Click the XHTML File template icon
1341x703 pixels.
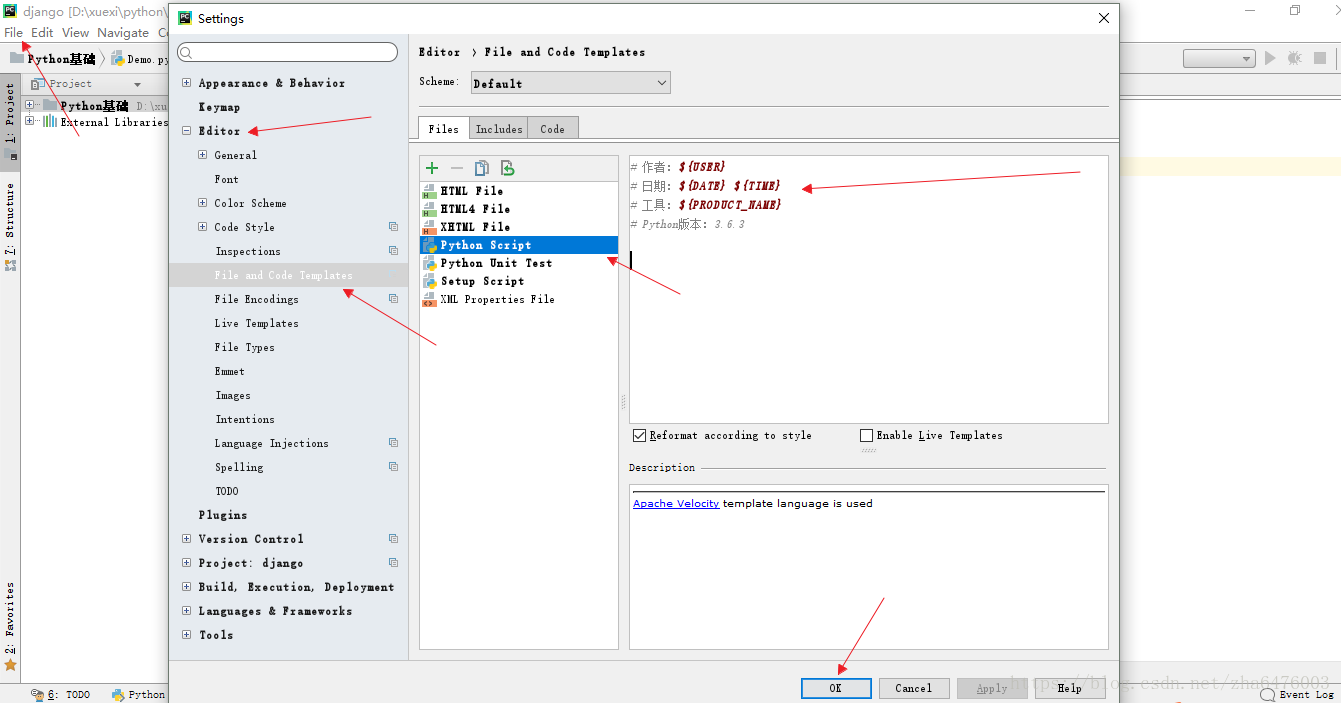429,227
